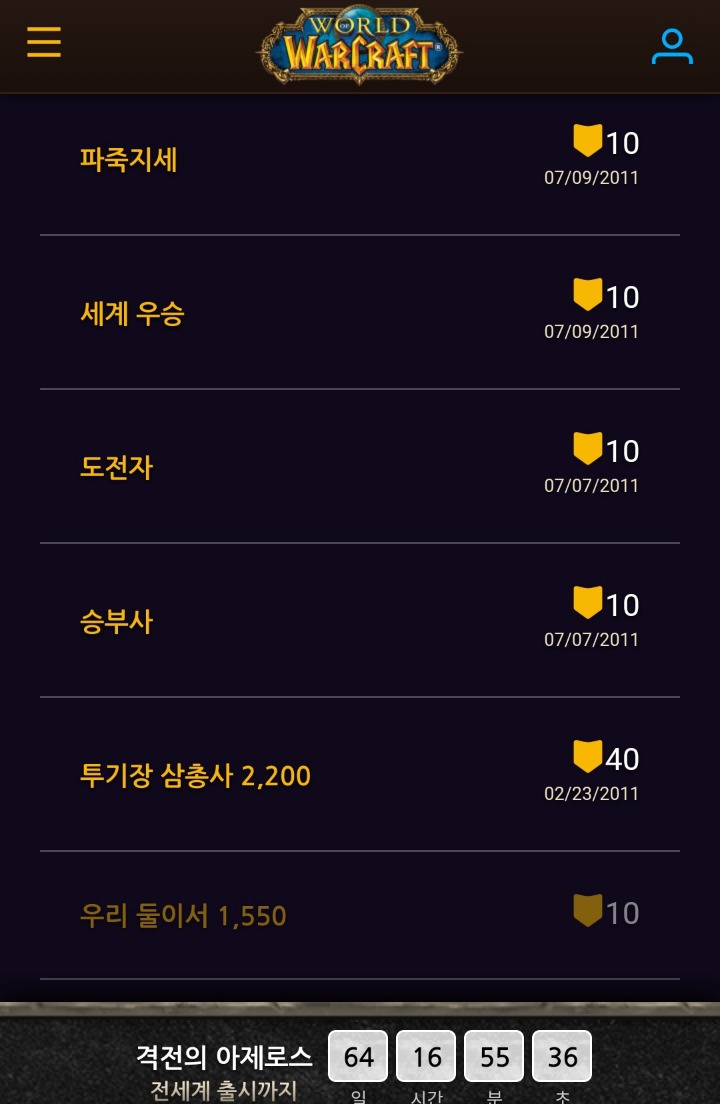The height and width of the screenshot is (1104, 720).
Task: Open the user account profile icon
Action: coord(672,46)
